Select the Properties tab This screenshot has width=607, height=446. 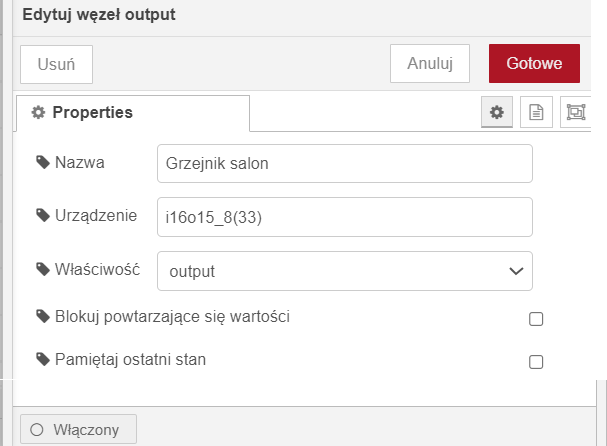click(133, 113)
